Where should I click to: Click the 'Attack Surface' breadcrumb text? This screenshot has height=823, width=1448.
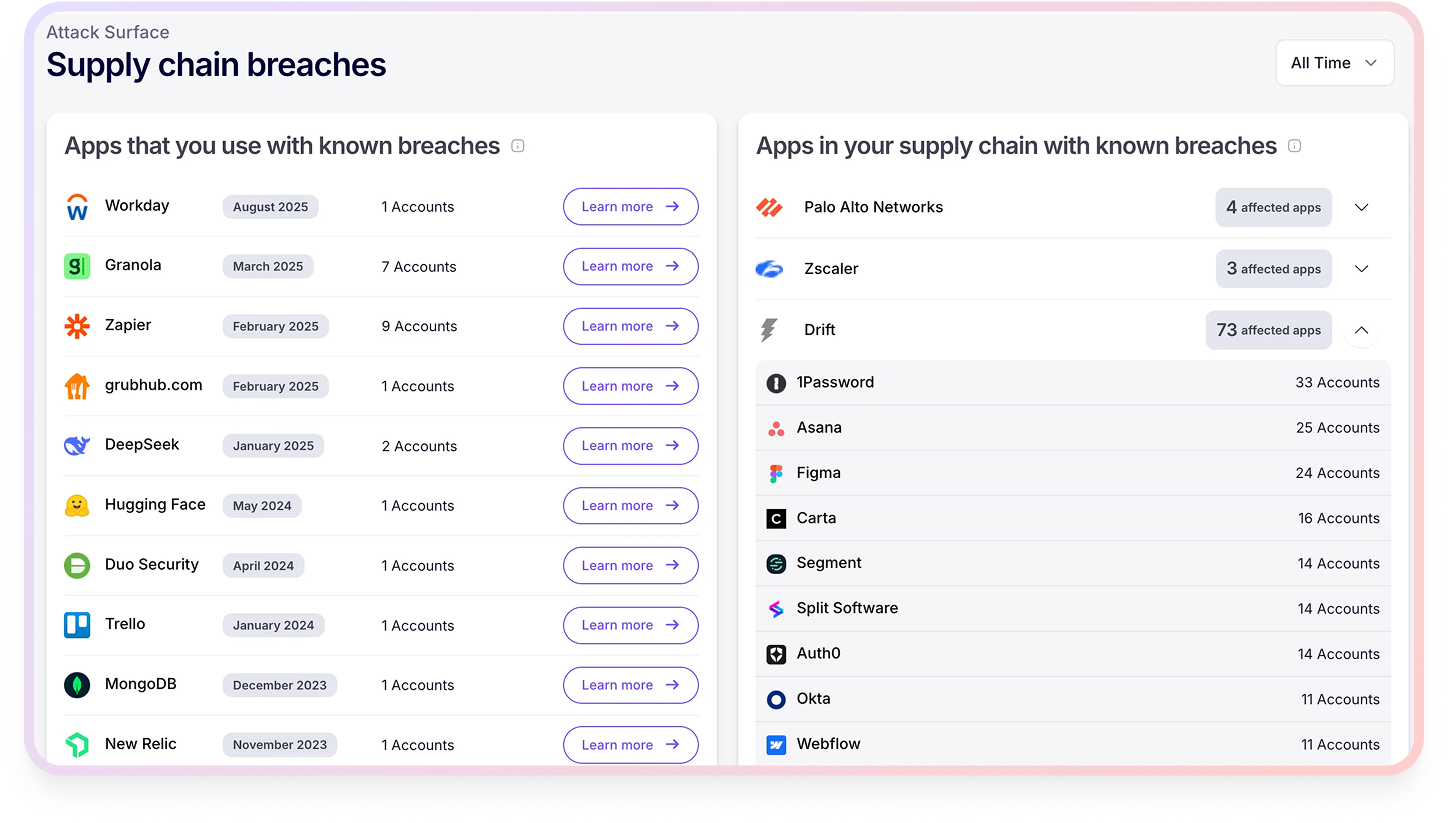[108, 33]
